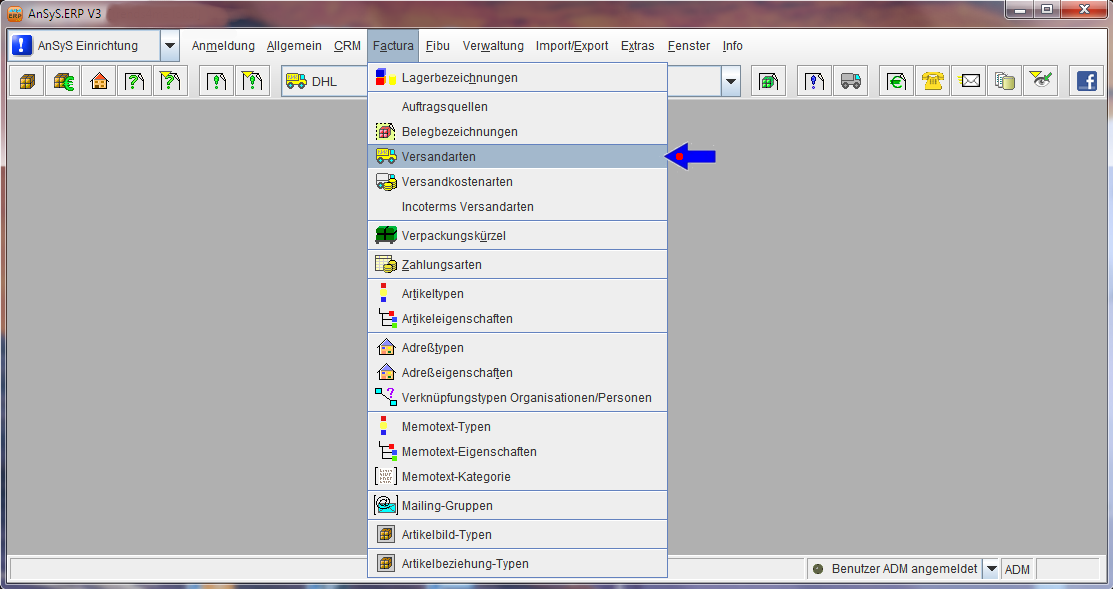Click the documents and database cylinder icon
1113x589 pixels.
pos(1005,81)
